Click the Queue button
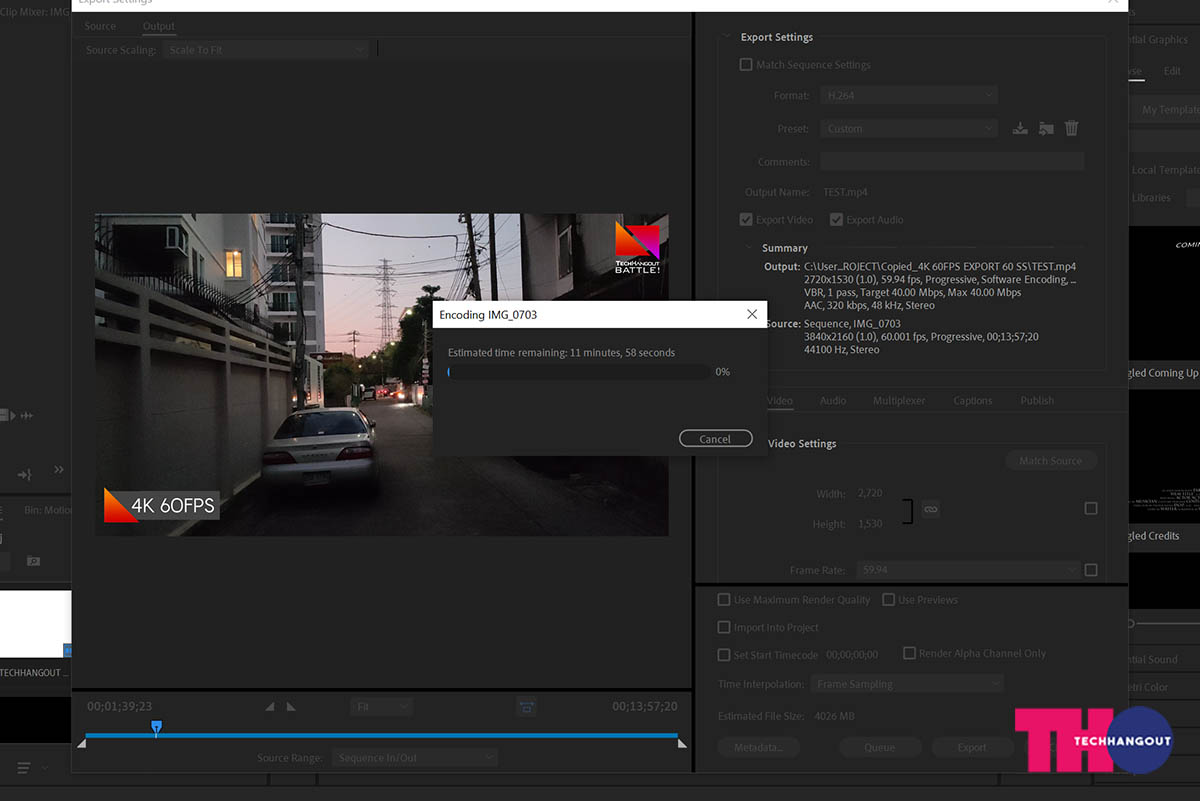1200x801 pixels. click(879, 747)
